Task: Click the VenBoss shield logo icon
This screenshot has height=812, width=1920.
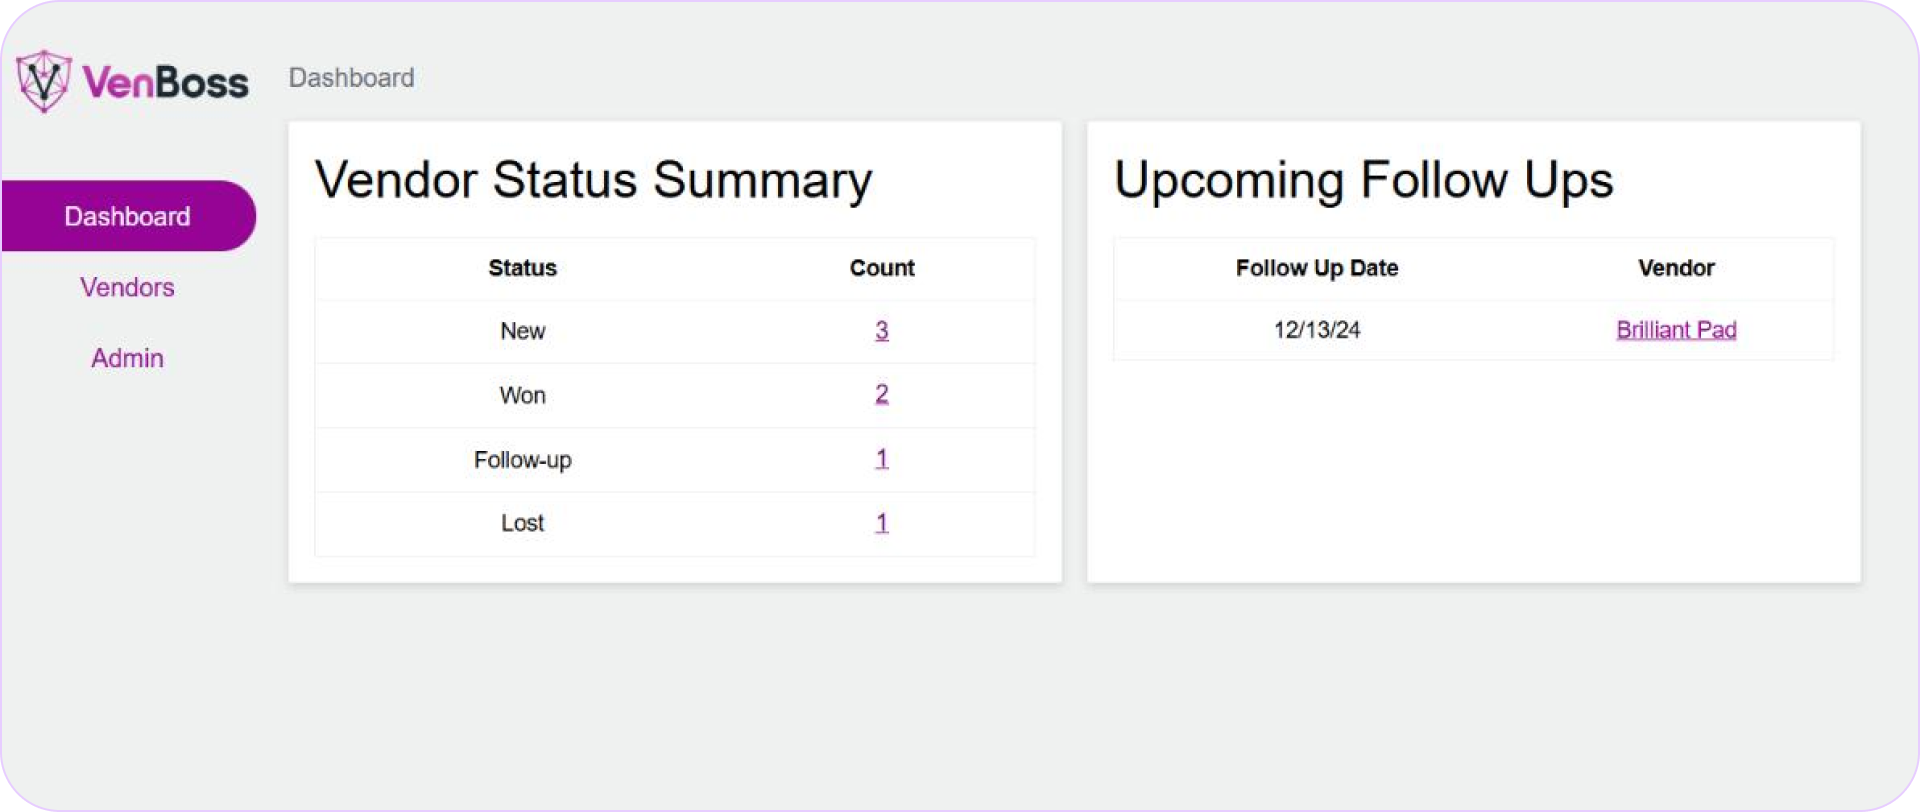Action: pos(43,80)
